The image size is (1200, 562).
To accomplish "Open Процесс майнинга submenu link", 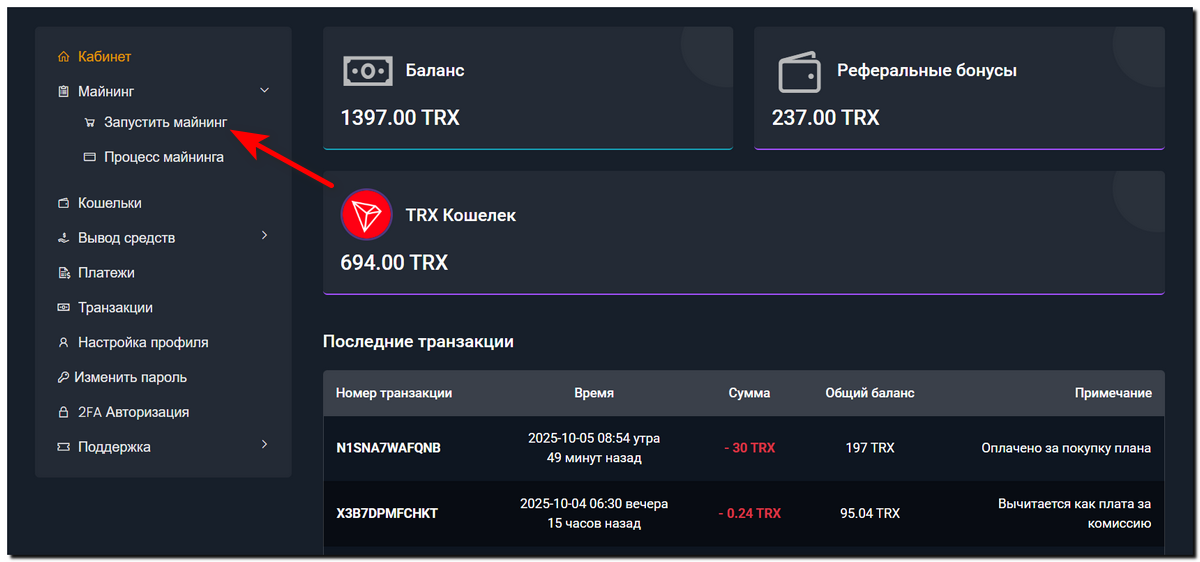I will click(x=164, y=157).
